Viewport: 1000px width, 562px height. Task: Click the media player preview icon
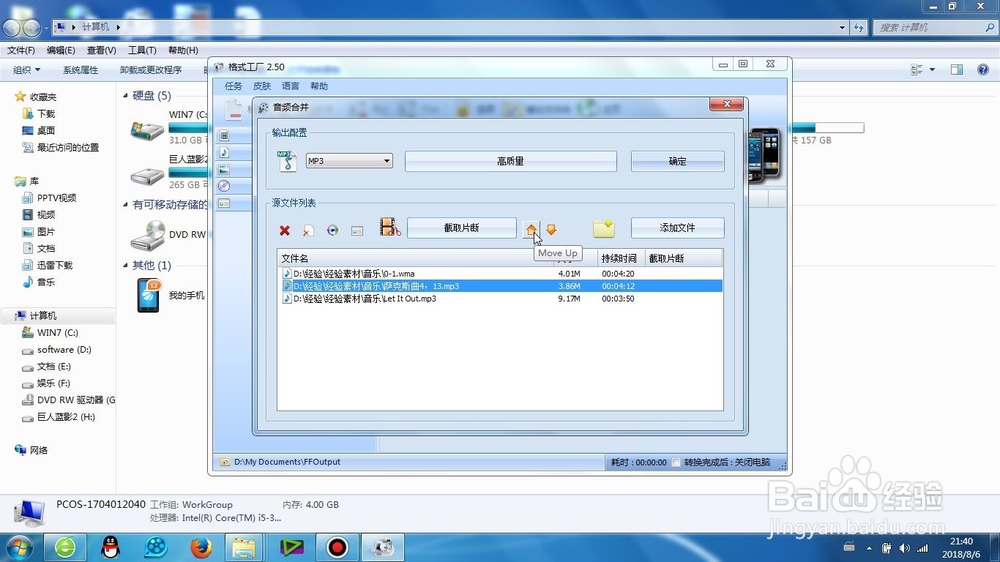332,230
